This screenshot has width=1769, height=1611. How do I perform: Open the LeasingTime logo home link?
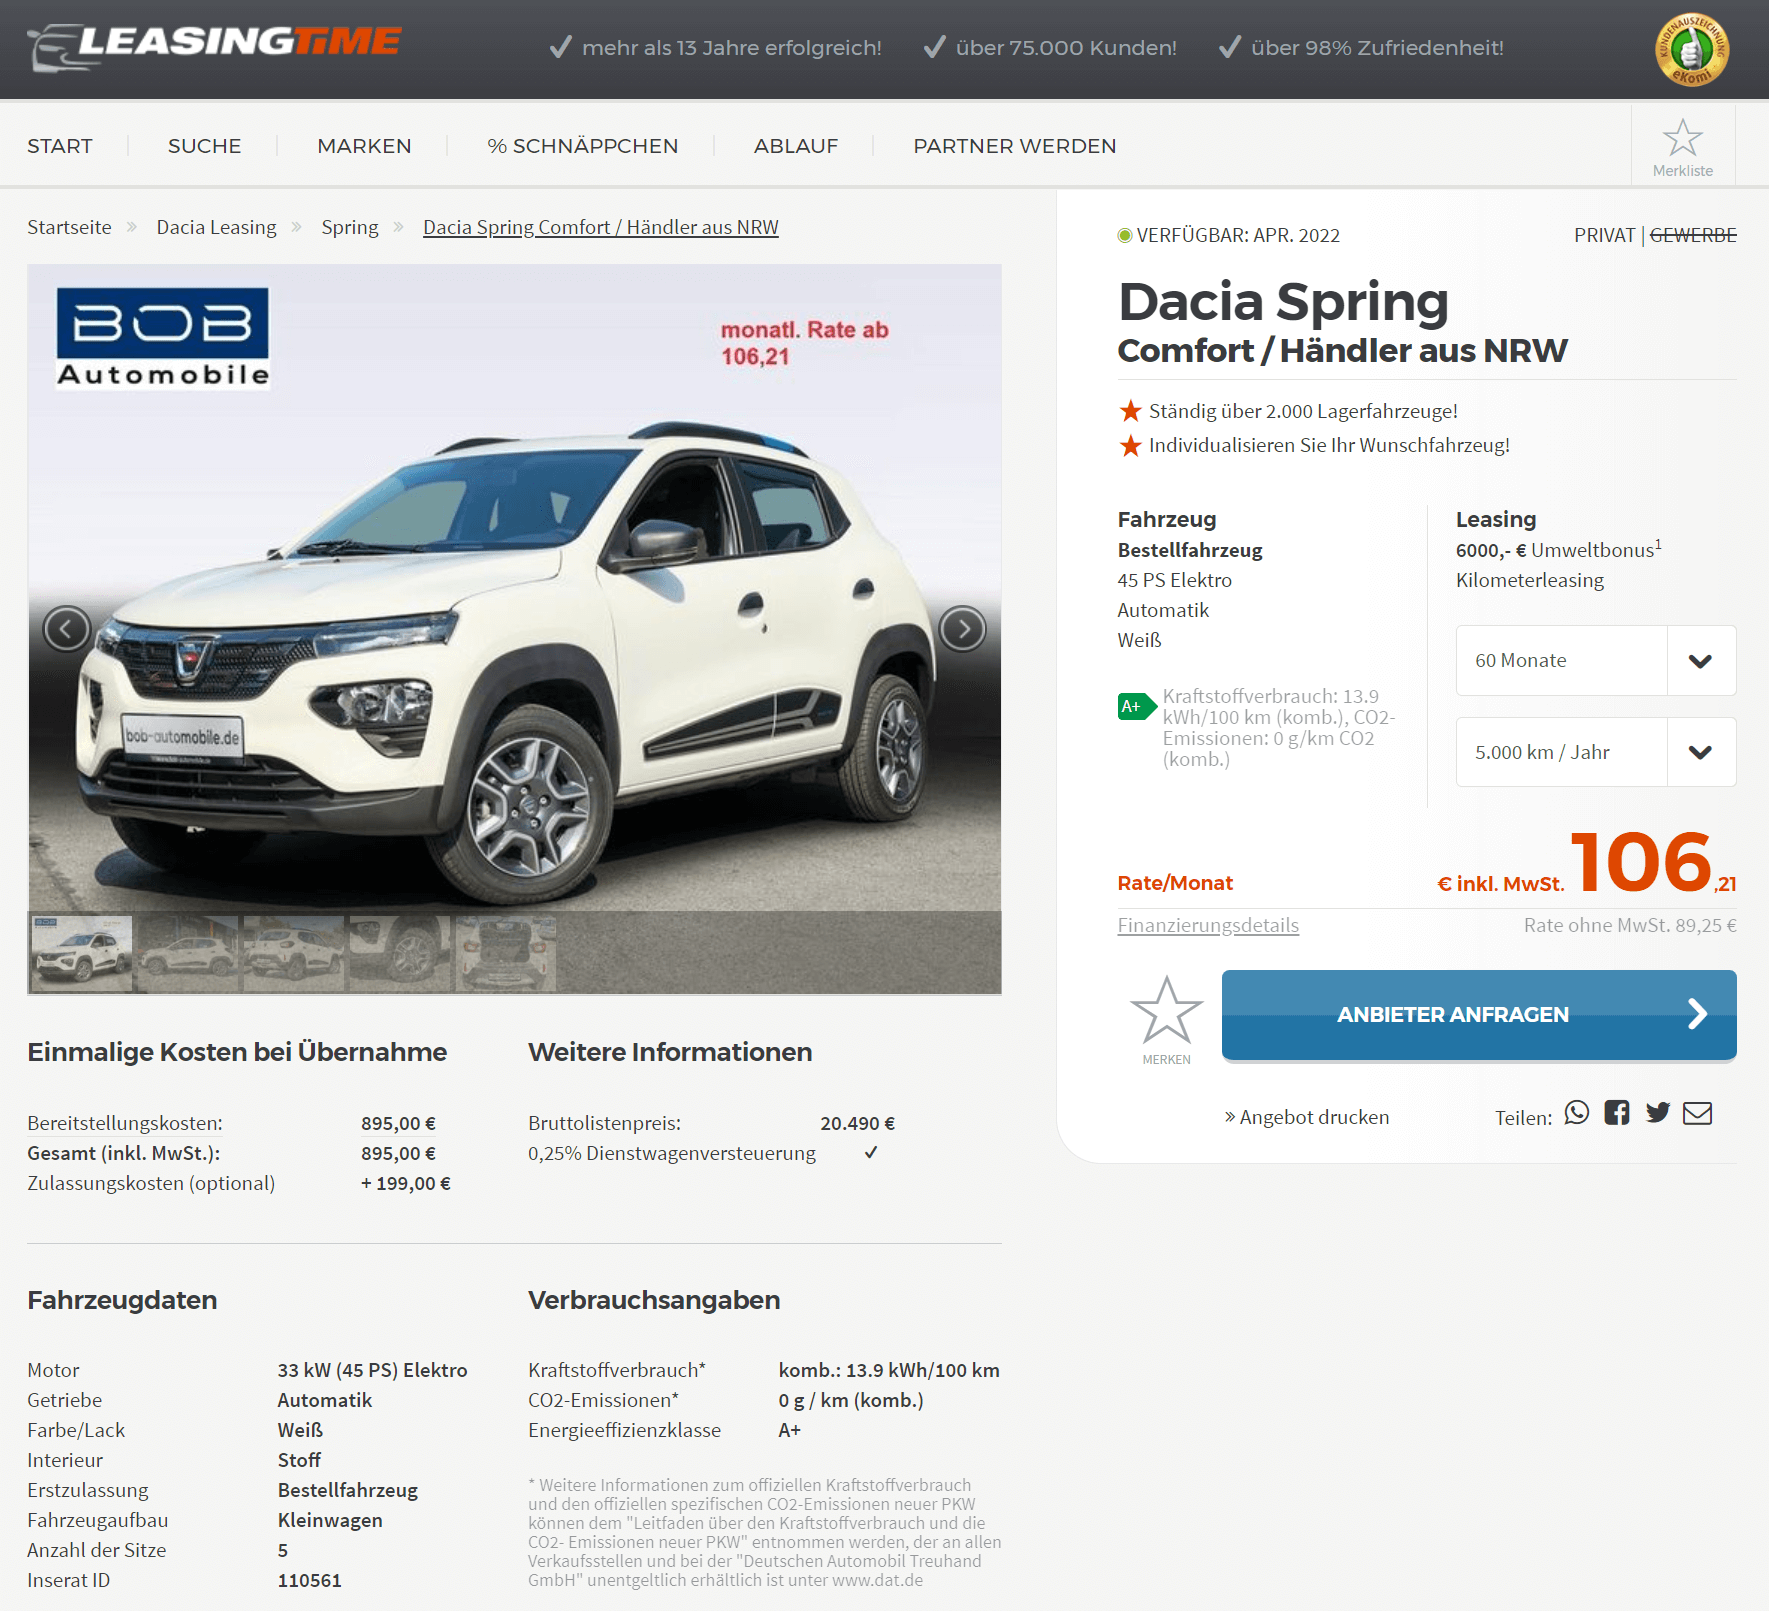pos(215,46)
